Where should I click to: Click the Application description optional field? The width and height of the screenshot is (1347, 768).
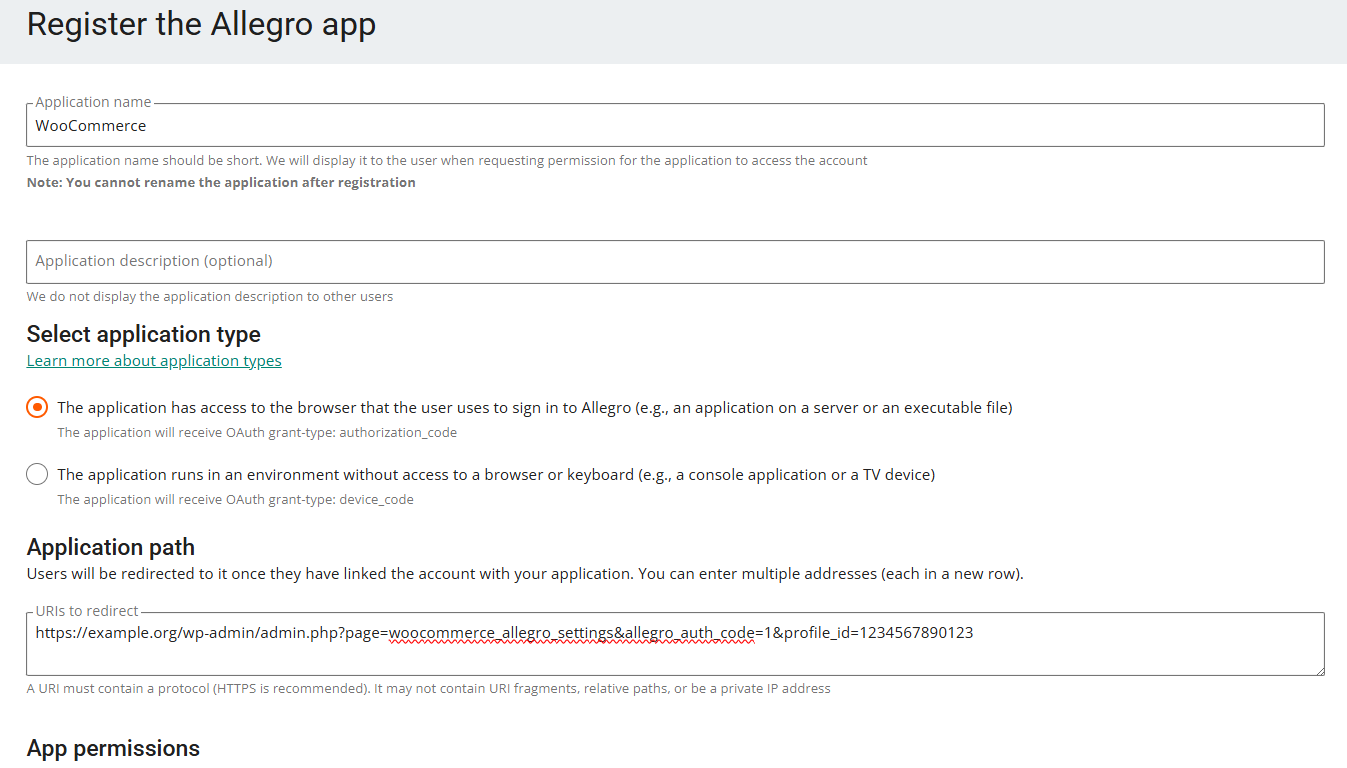click(x=675, y=261)
